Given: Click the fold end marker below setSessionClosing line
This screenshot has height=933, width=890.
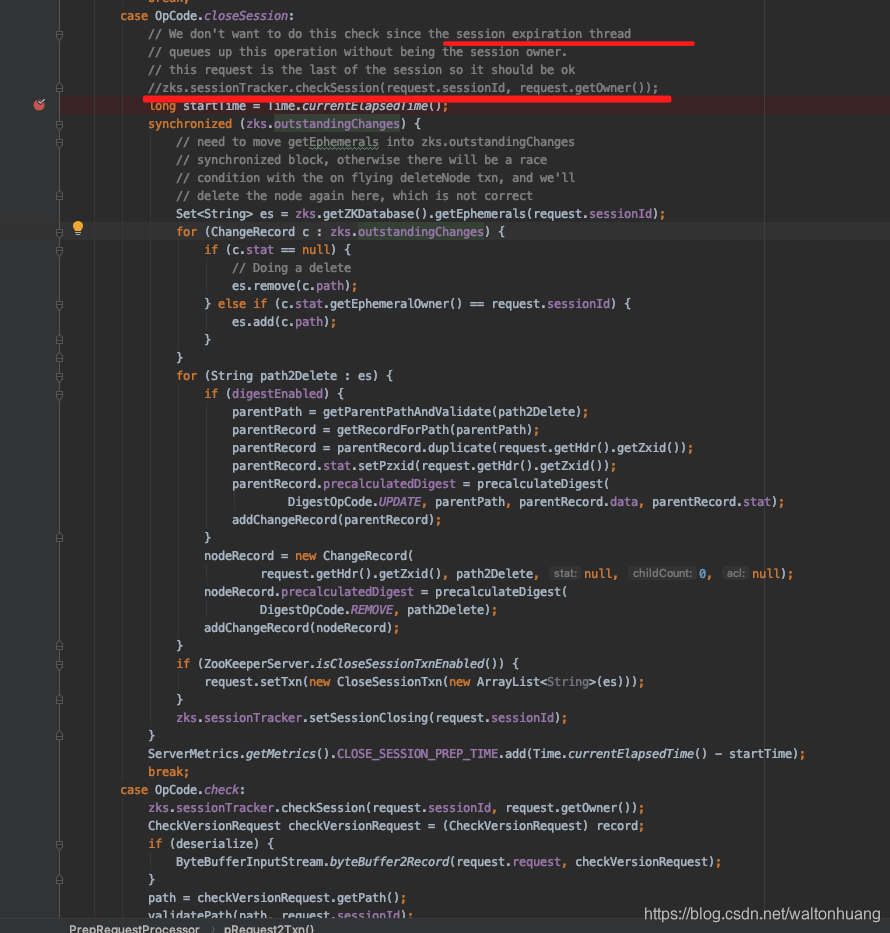Looking at the screenshot, I should point(59,736).
